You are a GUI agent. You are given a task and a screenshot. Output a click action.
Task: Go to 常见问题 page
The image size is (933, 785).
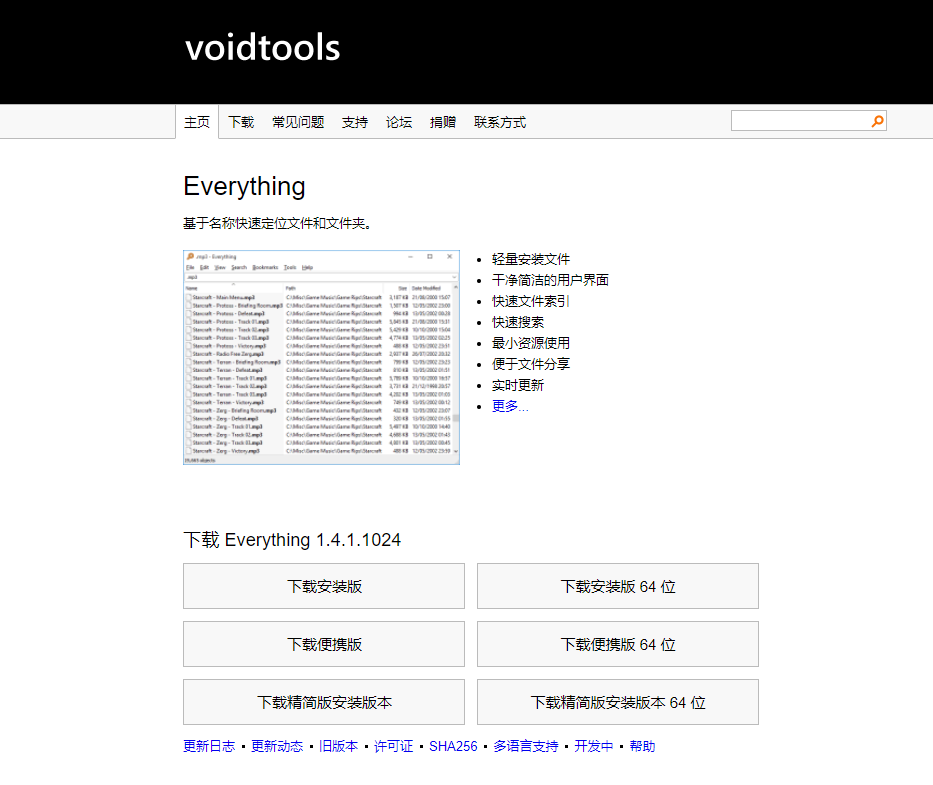(x=298, y=122)
